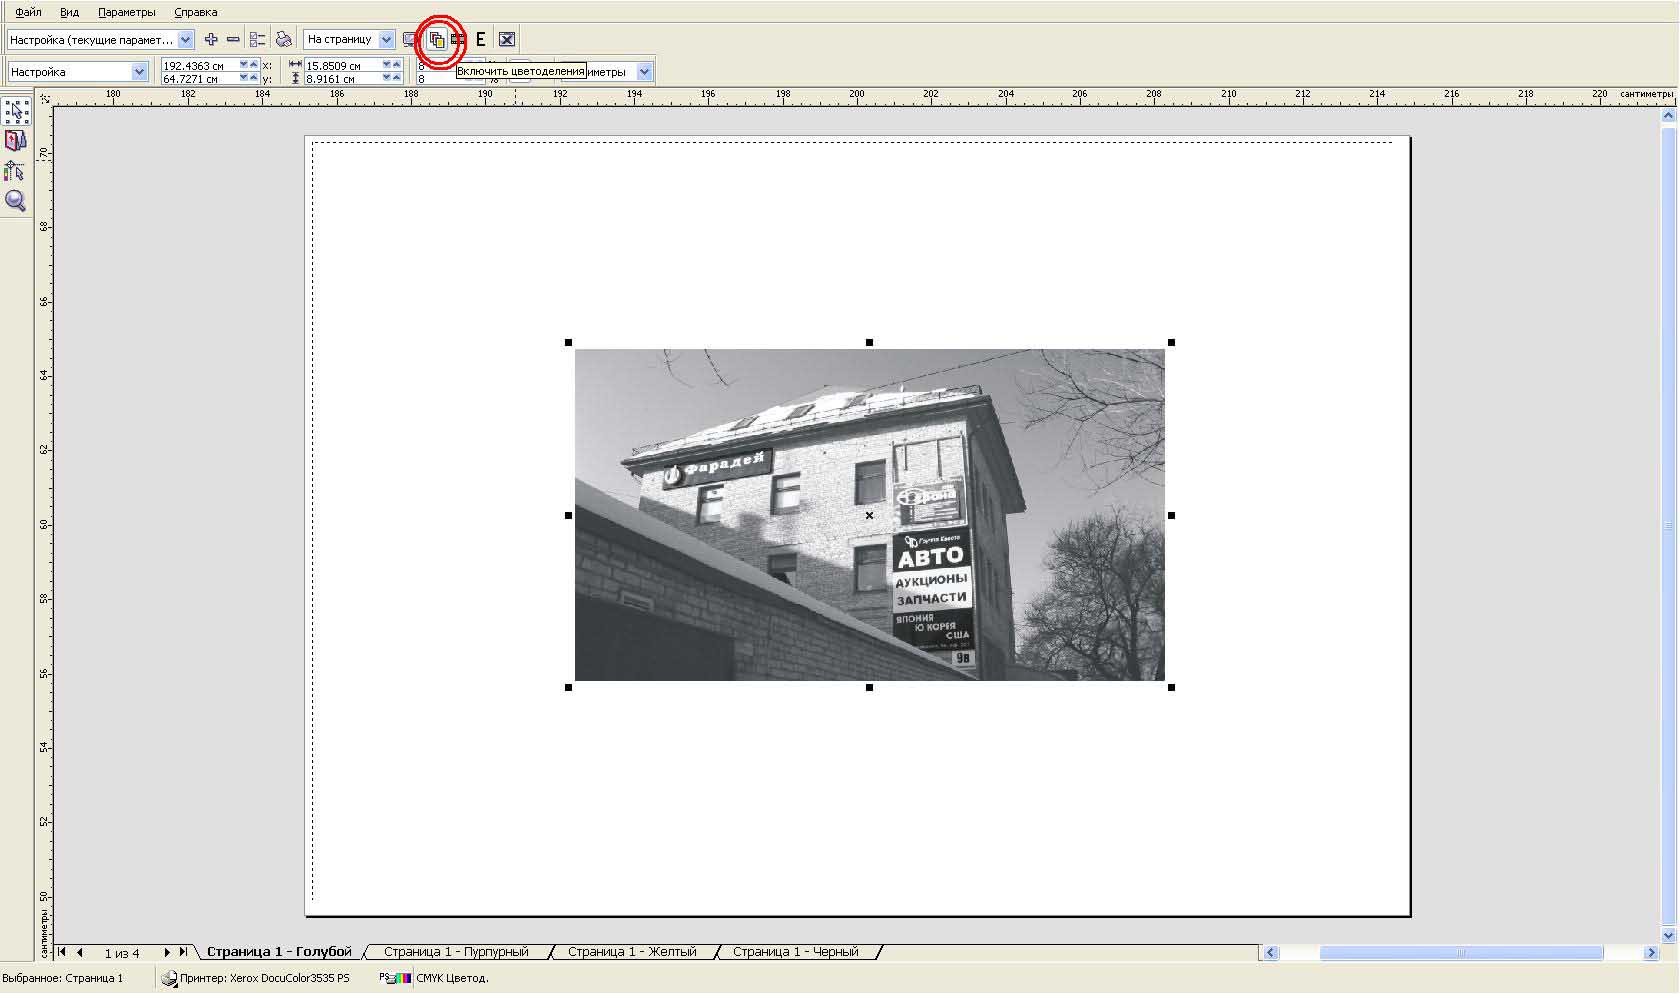This screenshot has width=1680, height=994.
Task: Select the Imposition Layout tool
Action: 16,141
